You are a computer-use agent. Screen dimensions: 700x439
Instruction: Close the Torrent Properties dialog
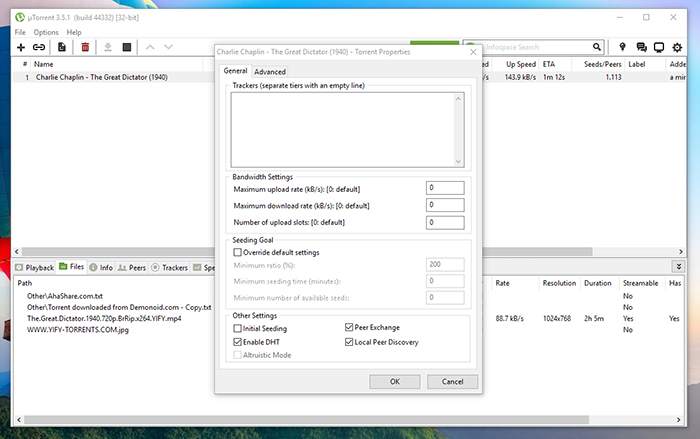473,52
